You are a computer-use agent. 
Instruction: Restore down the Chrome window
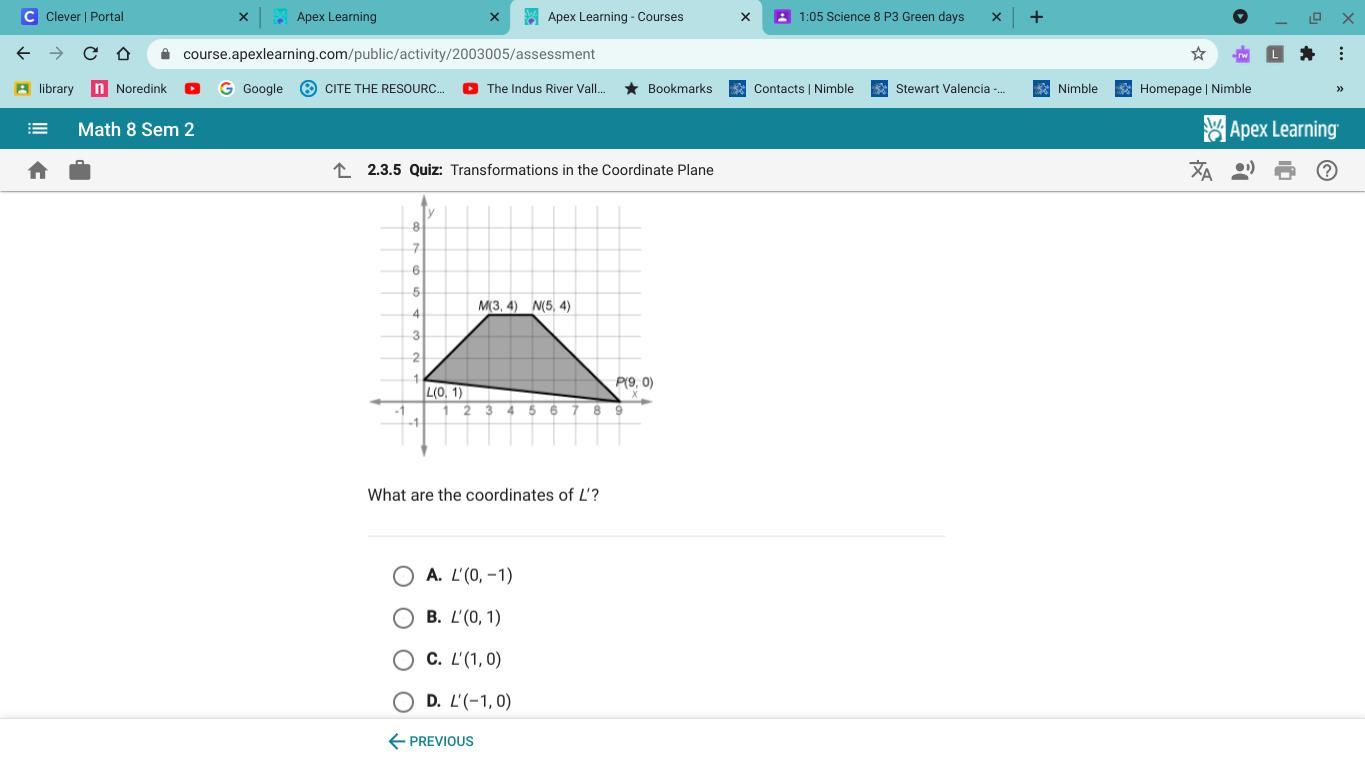click(x=1315, y=17)
